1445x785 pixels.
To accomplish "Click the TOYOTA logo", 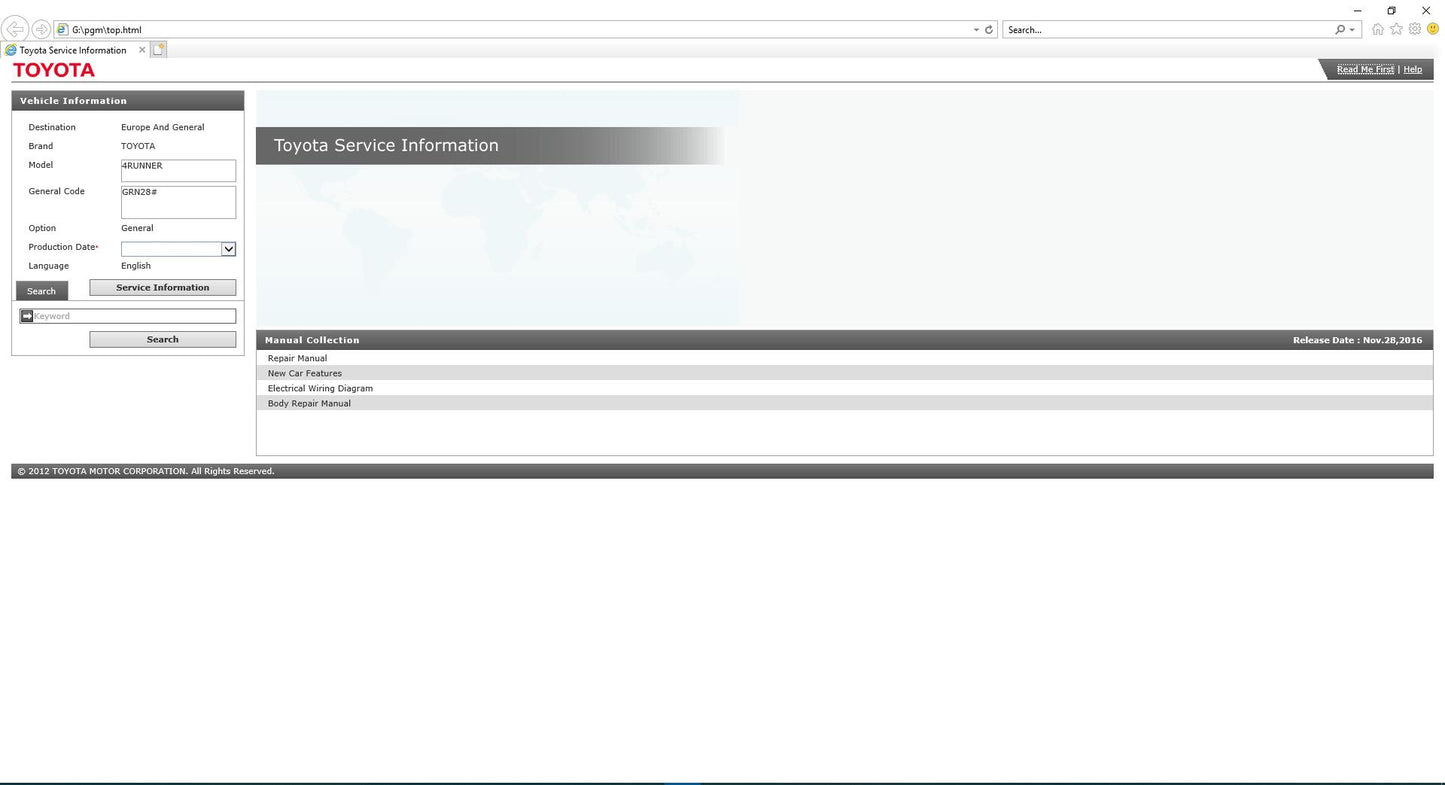I will coord(54,70).
